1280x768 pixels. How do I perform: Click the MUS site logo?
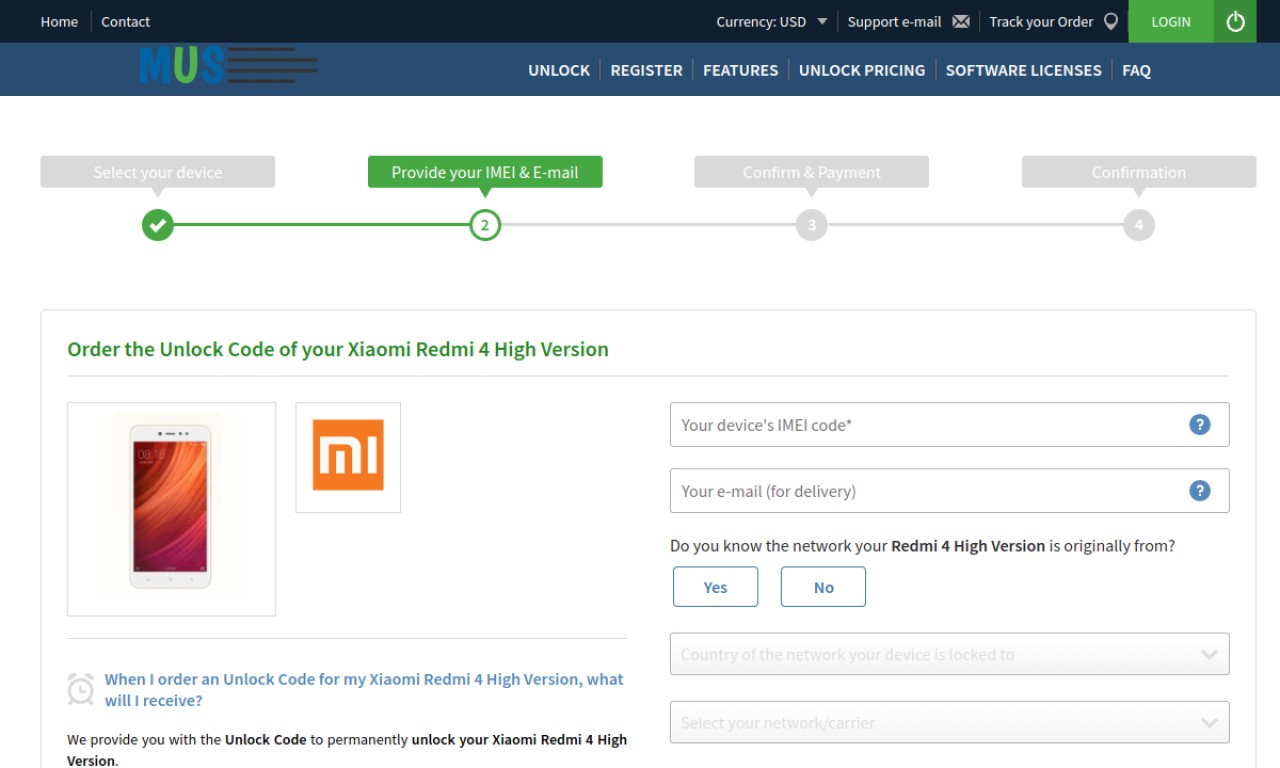point(228,66)
